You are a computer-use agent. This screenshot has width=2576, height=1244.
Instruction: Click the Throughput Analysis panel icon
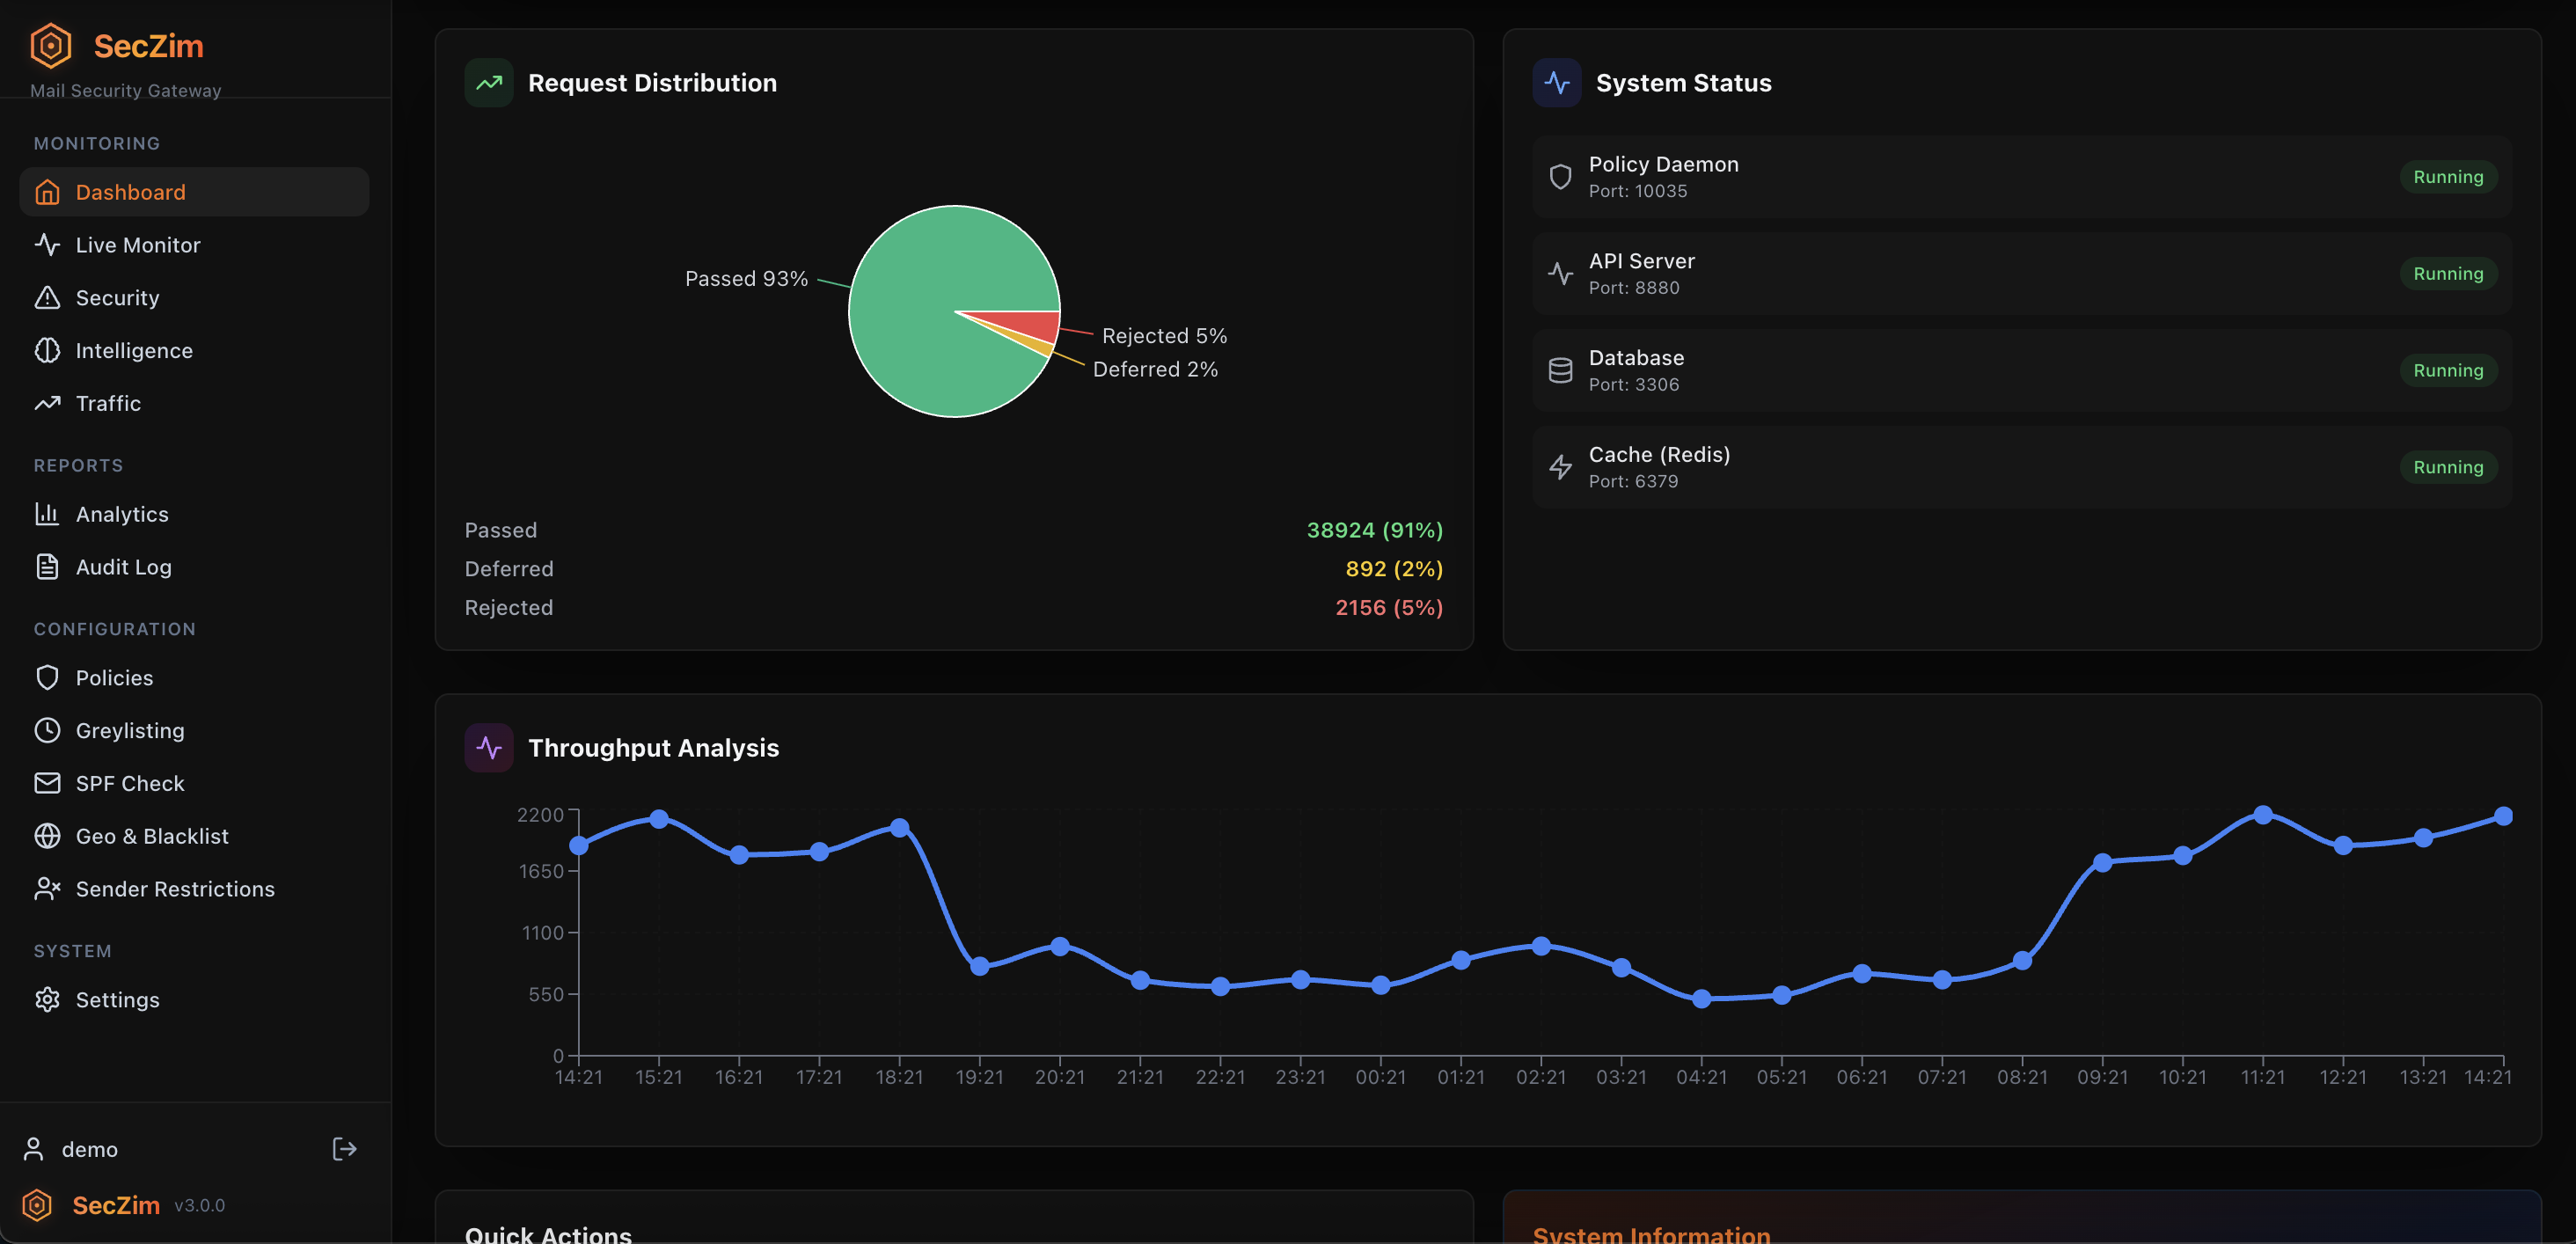[489, 746]
